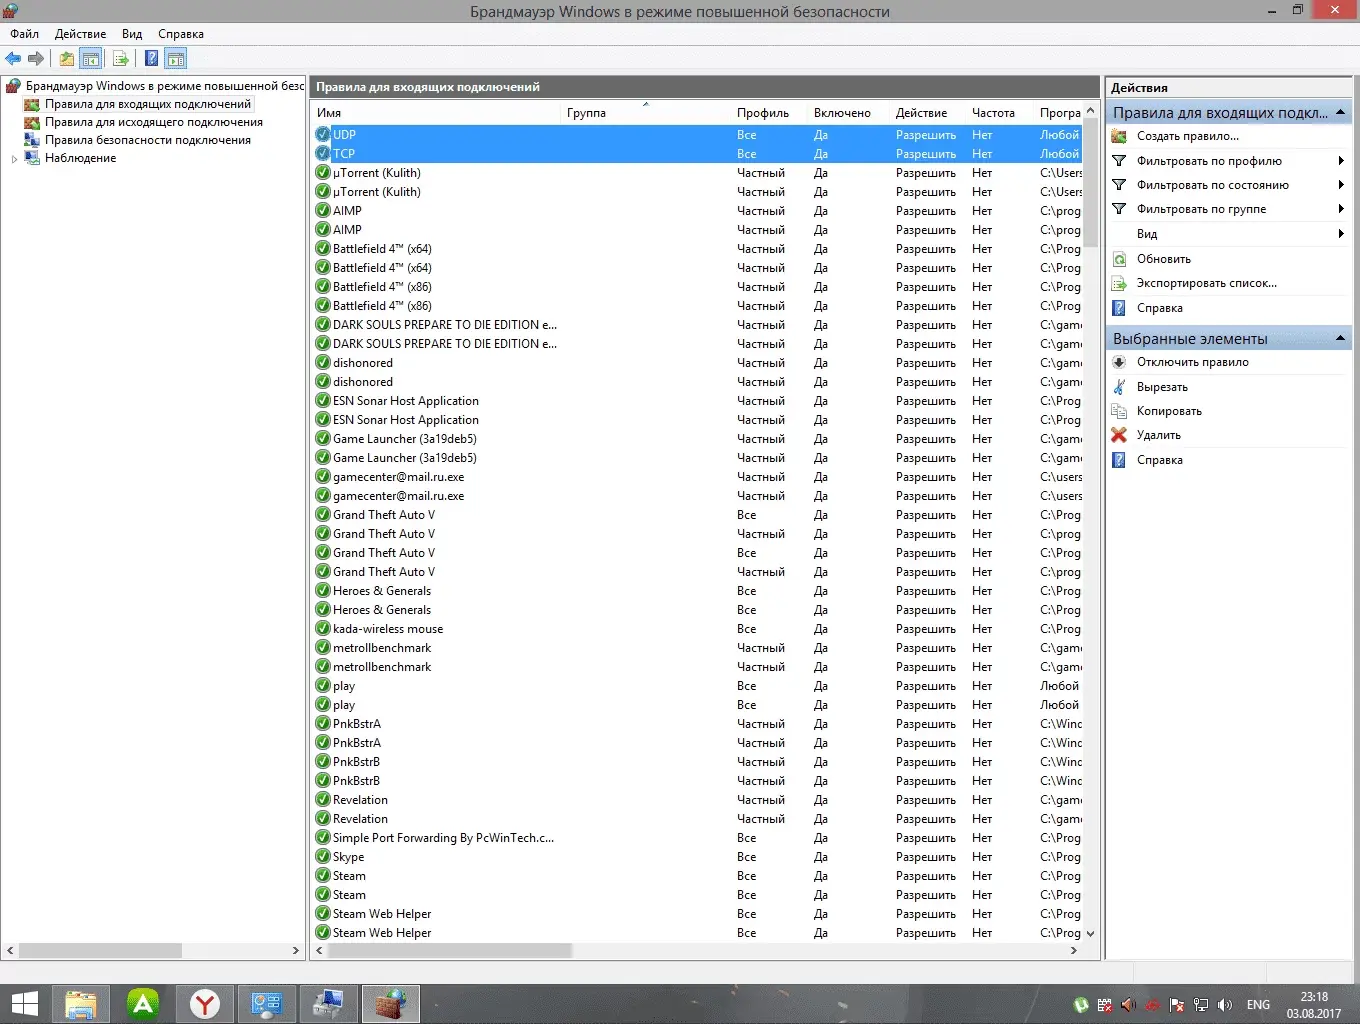Open Yandex browser from the taskbar

click(x=205, y=1004)
